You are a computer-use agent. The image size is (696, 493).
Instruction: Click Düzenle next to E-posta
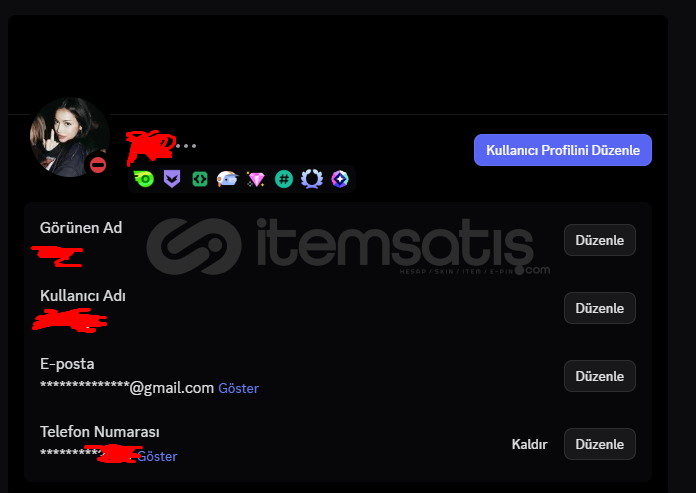(x=600, y=376)
